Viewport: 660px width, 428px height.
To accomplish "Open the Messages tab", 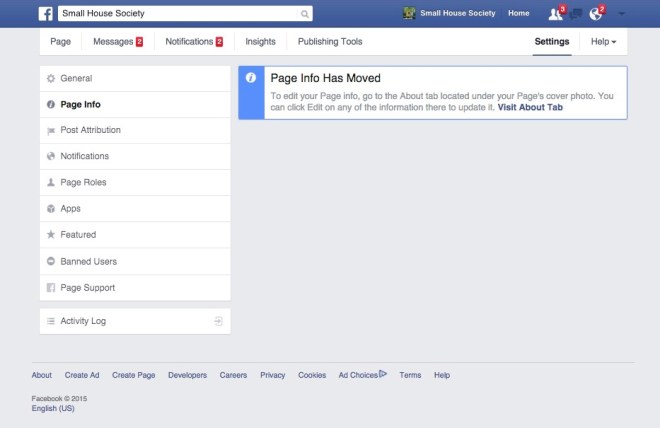I will click(118, 42).
